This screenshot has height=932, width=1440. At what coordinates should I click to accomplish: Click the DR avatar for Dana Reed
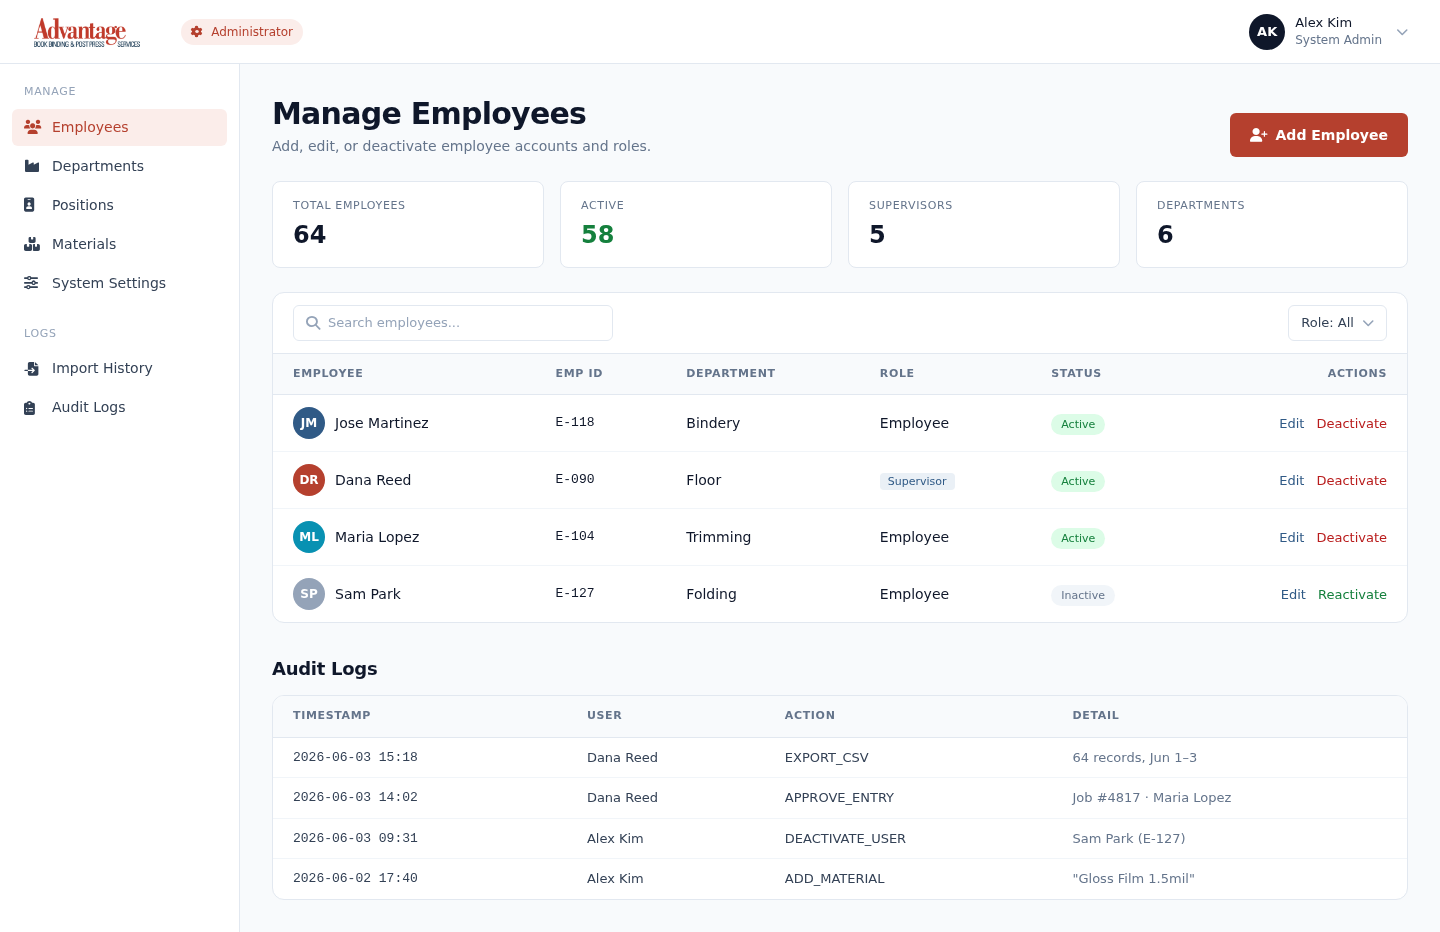coord(309,480)
